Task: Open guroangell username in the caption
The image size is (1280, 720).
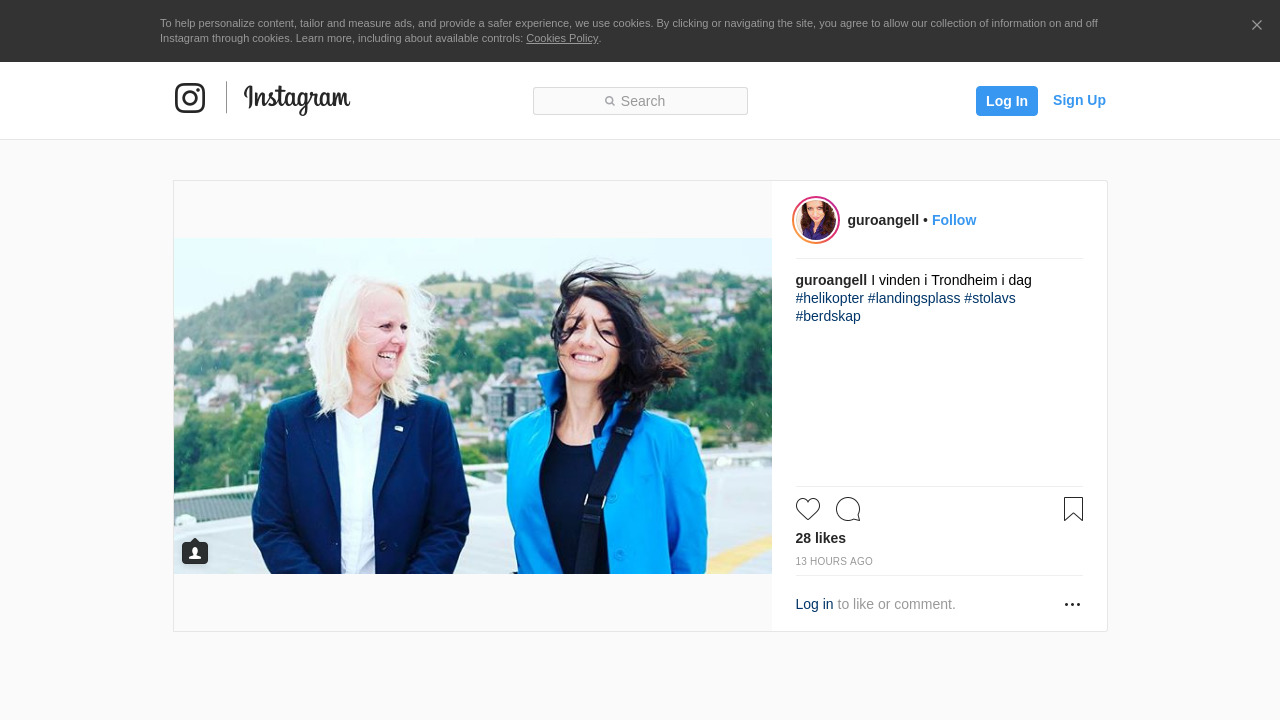Action: [831, 280]
